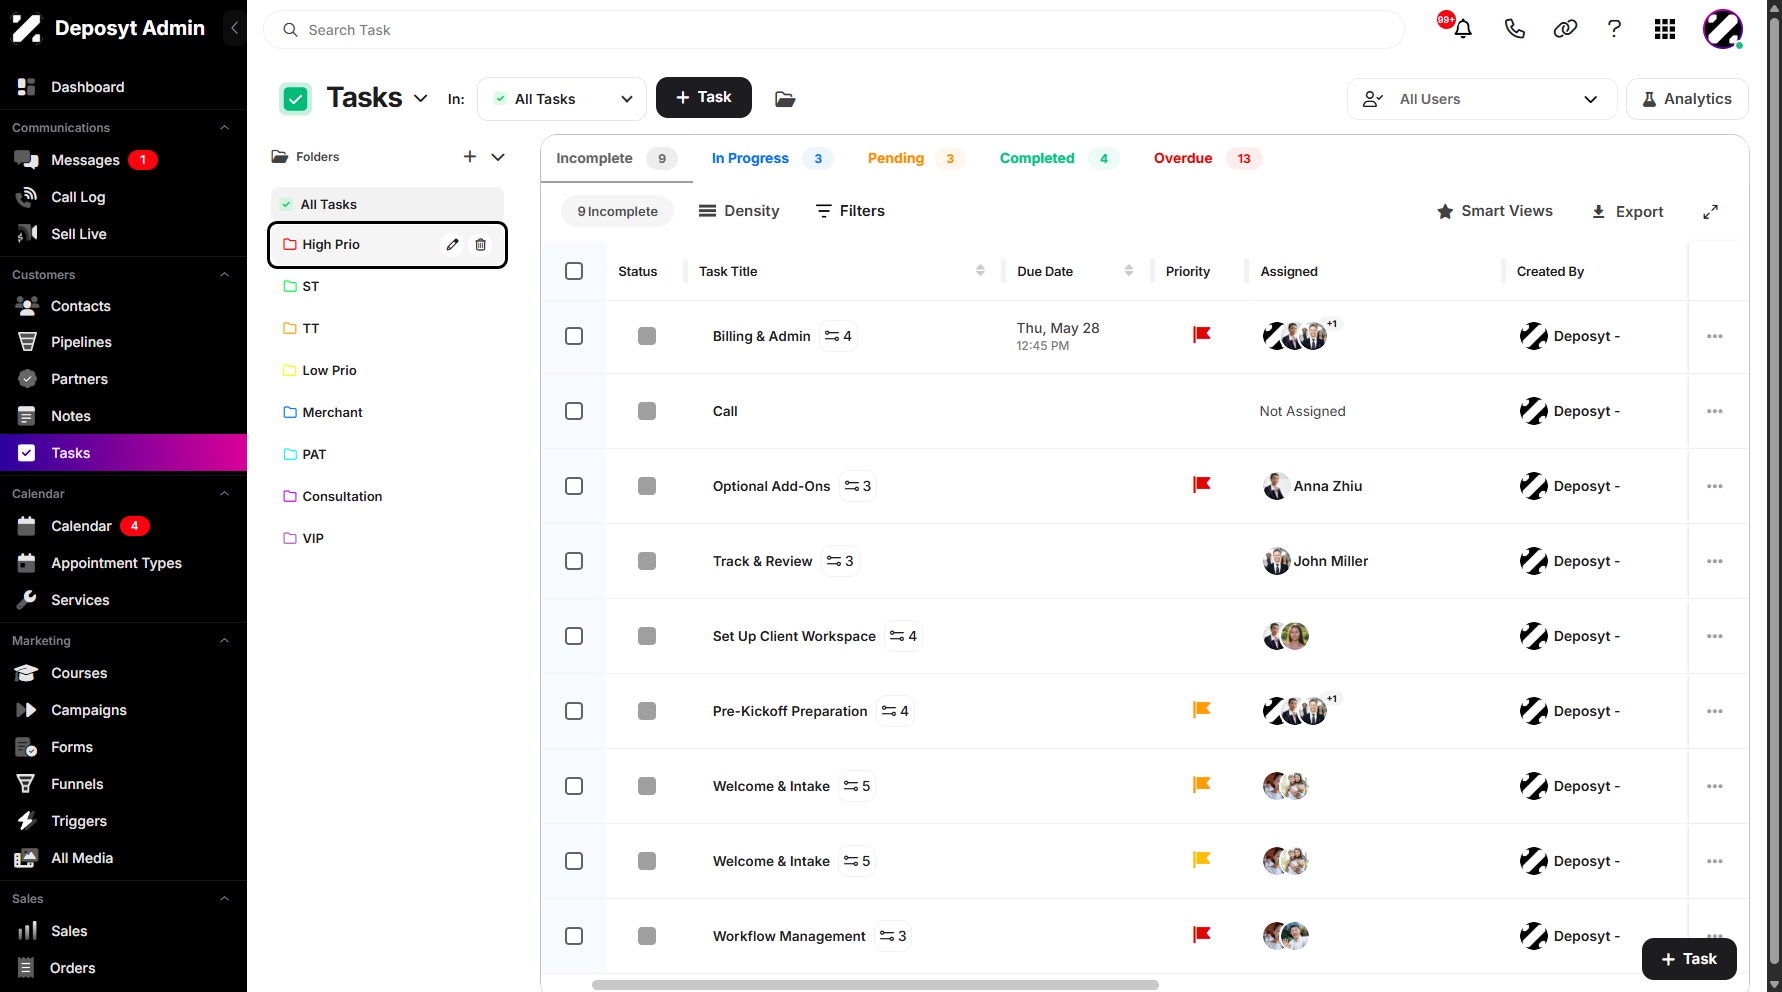Screen dimensions: 1782x992
Task: Open the apps grid icon
Action: tap(1665, 29)
